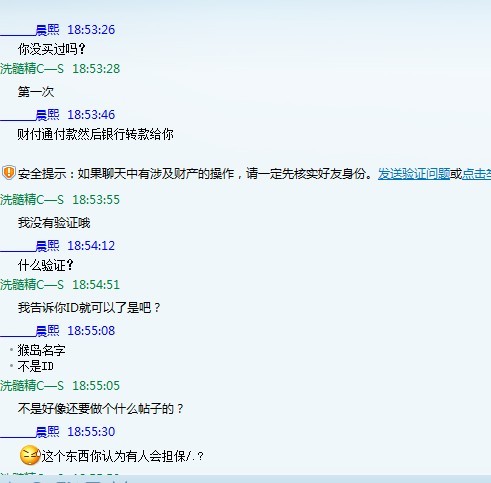Image resolution: width=491 pixels, height=483 pixels.
Task: Select 洗髓精C—S name at 18:53:28
Action: (x=32, y=69)
